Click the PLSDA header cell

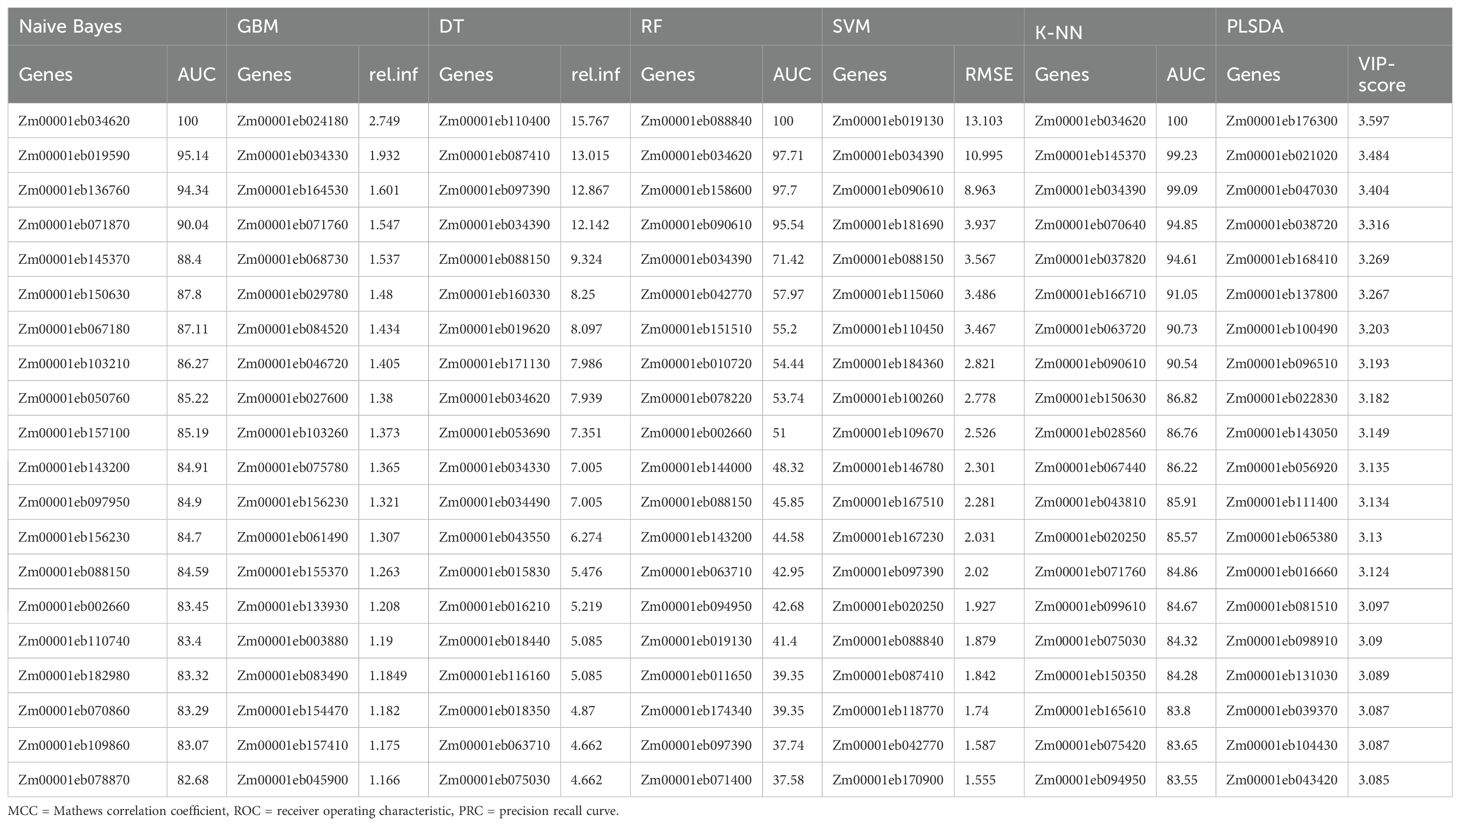(1334, 27)
